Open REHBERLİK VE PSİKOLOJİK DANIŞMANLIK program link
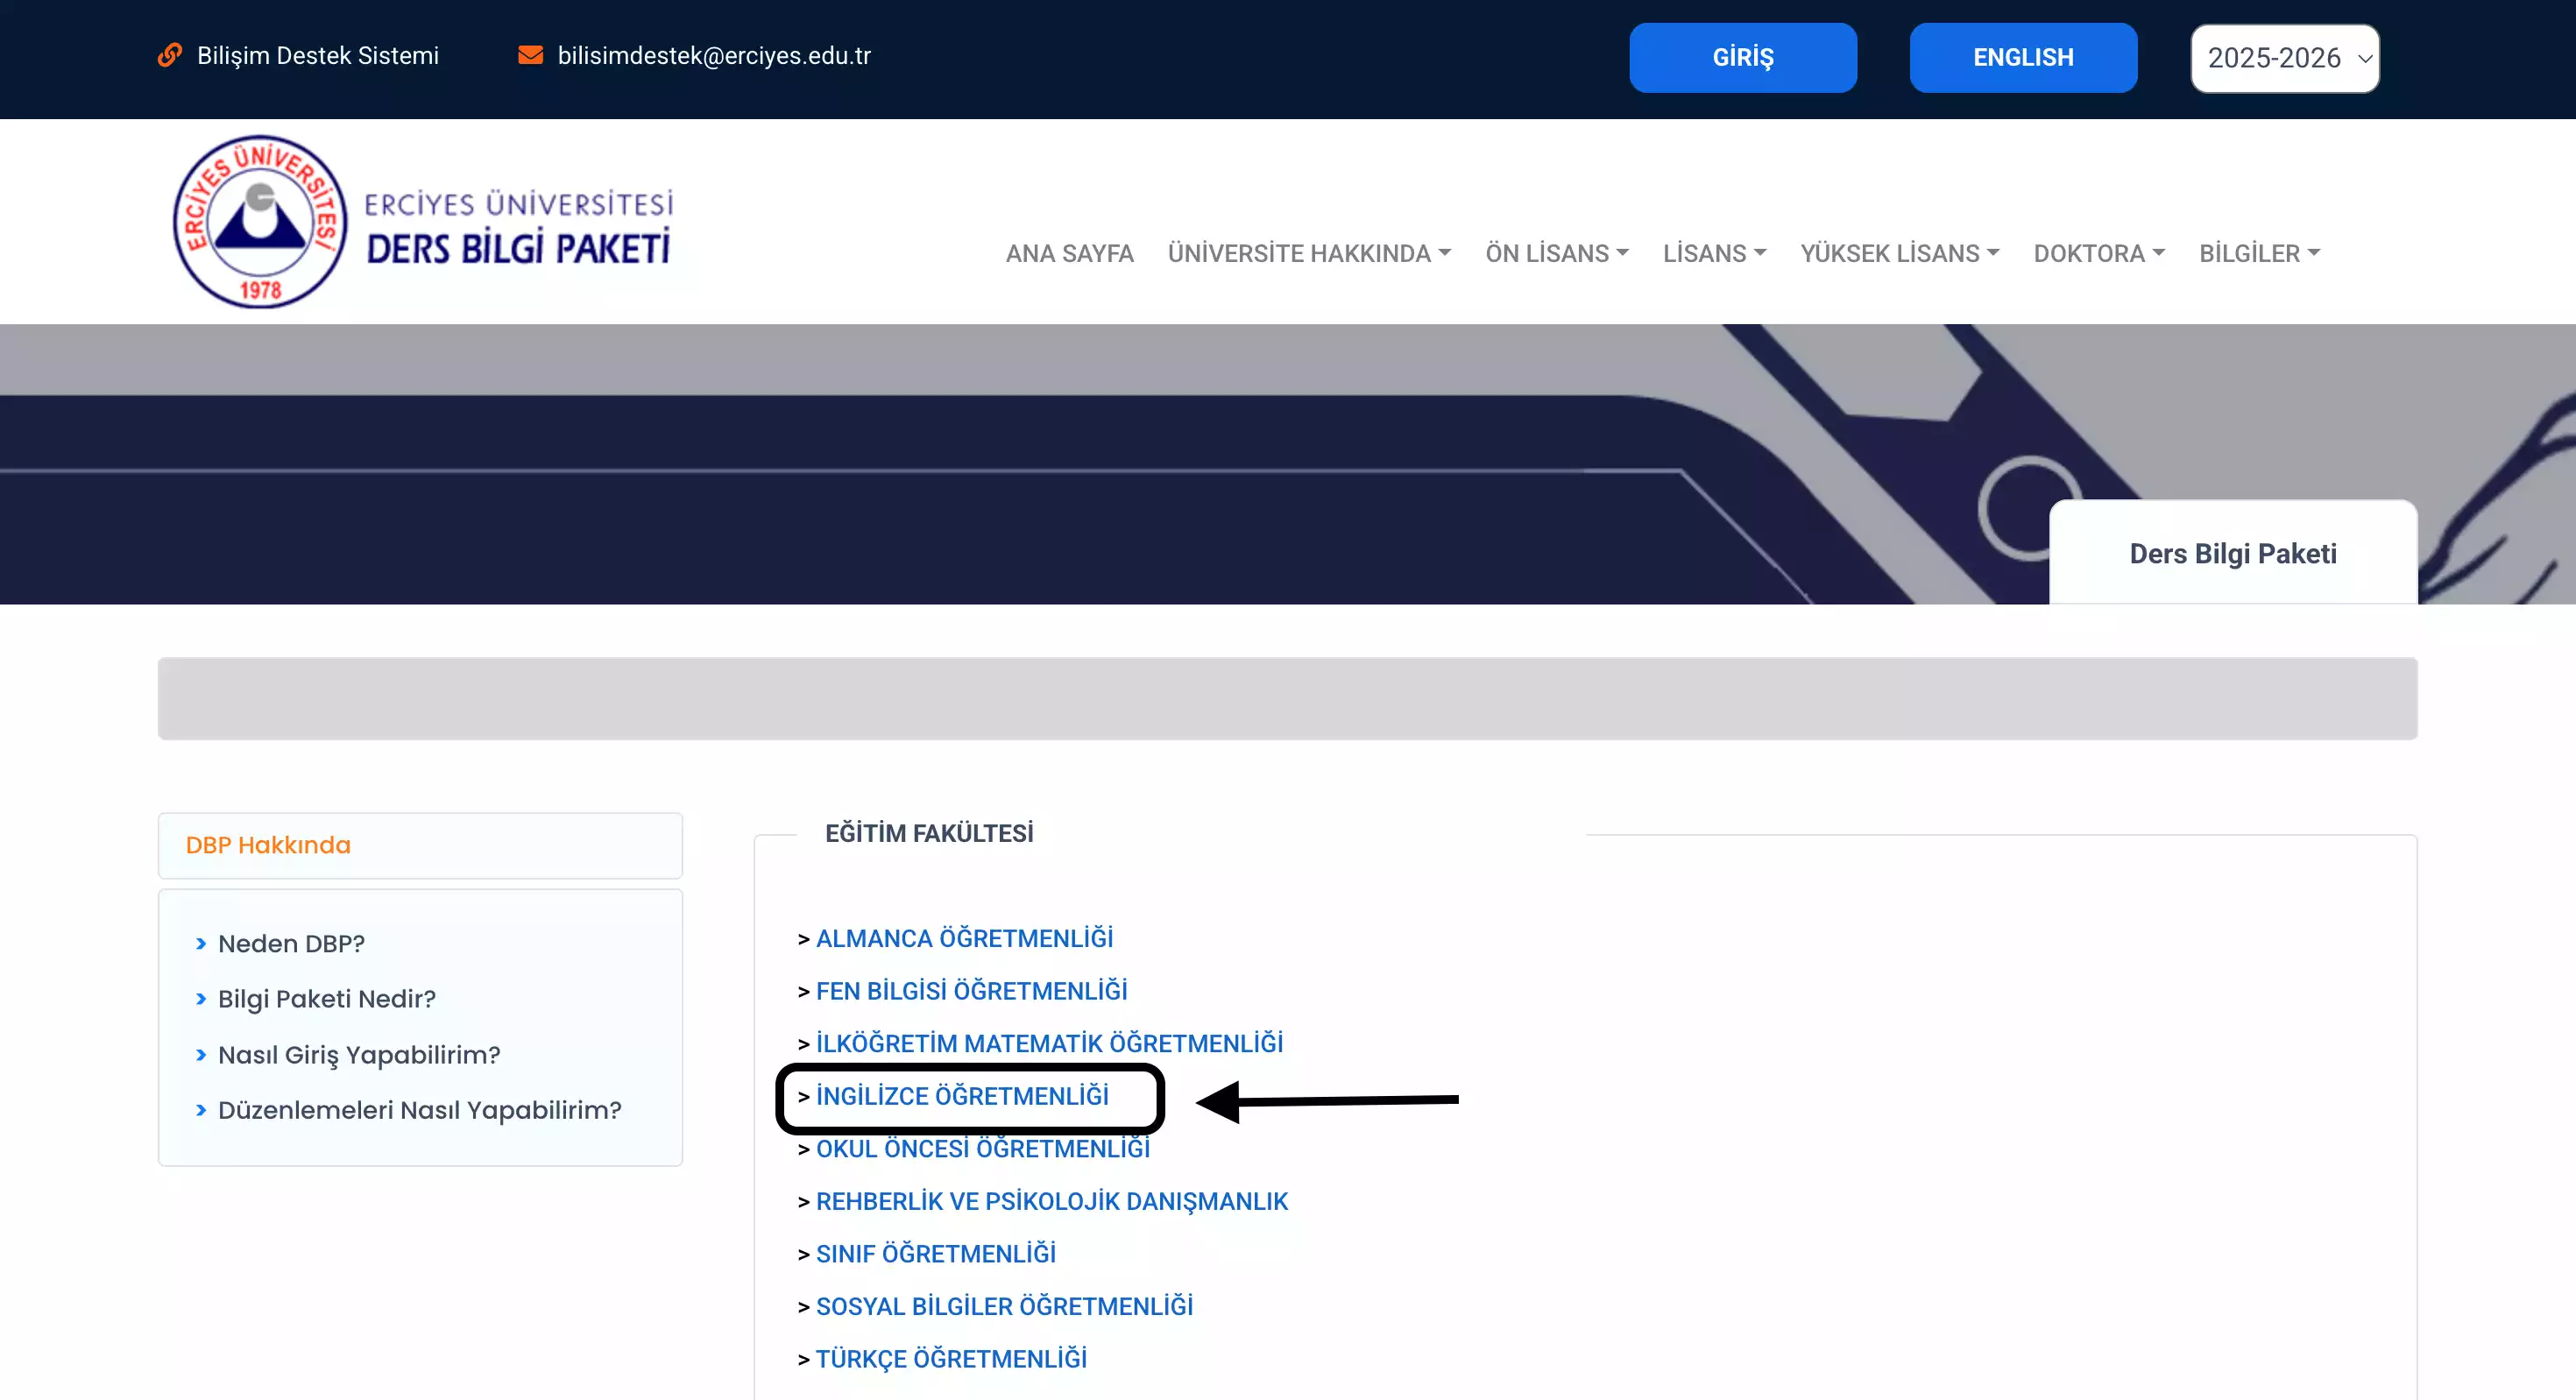2576x1400 pixels. [x=1051, y=1202]
